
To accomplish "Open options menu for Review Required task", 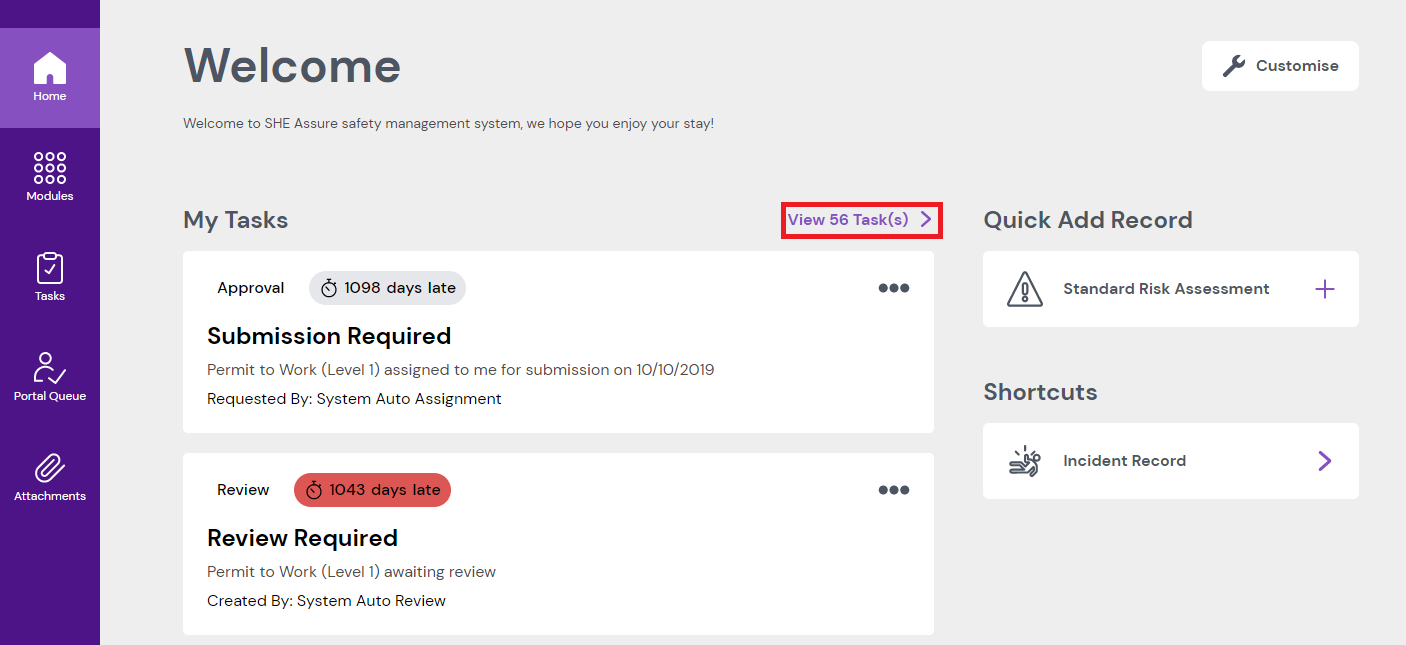I will point(893,490).
